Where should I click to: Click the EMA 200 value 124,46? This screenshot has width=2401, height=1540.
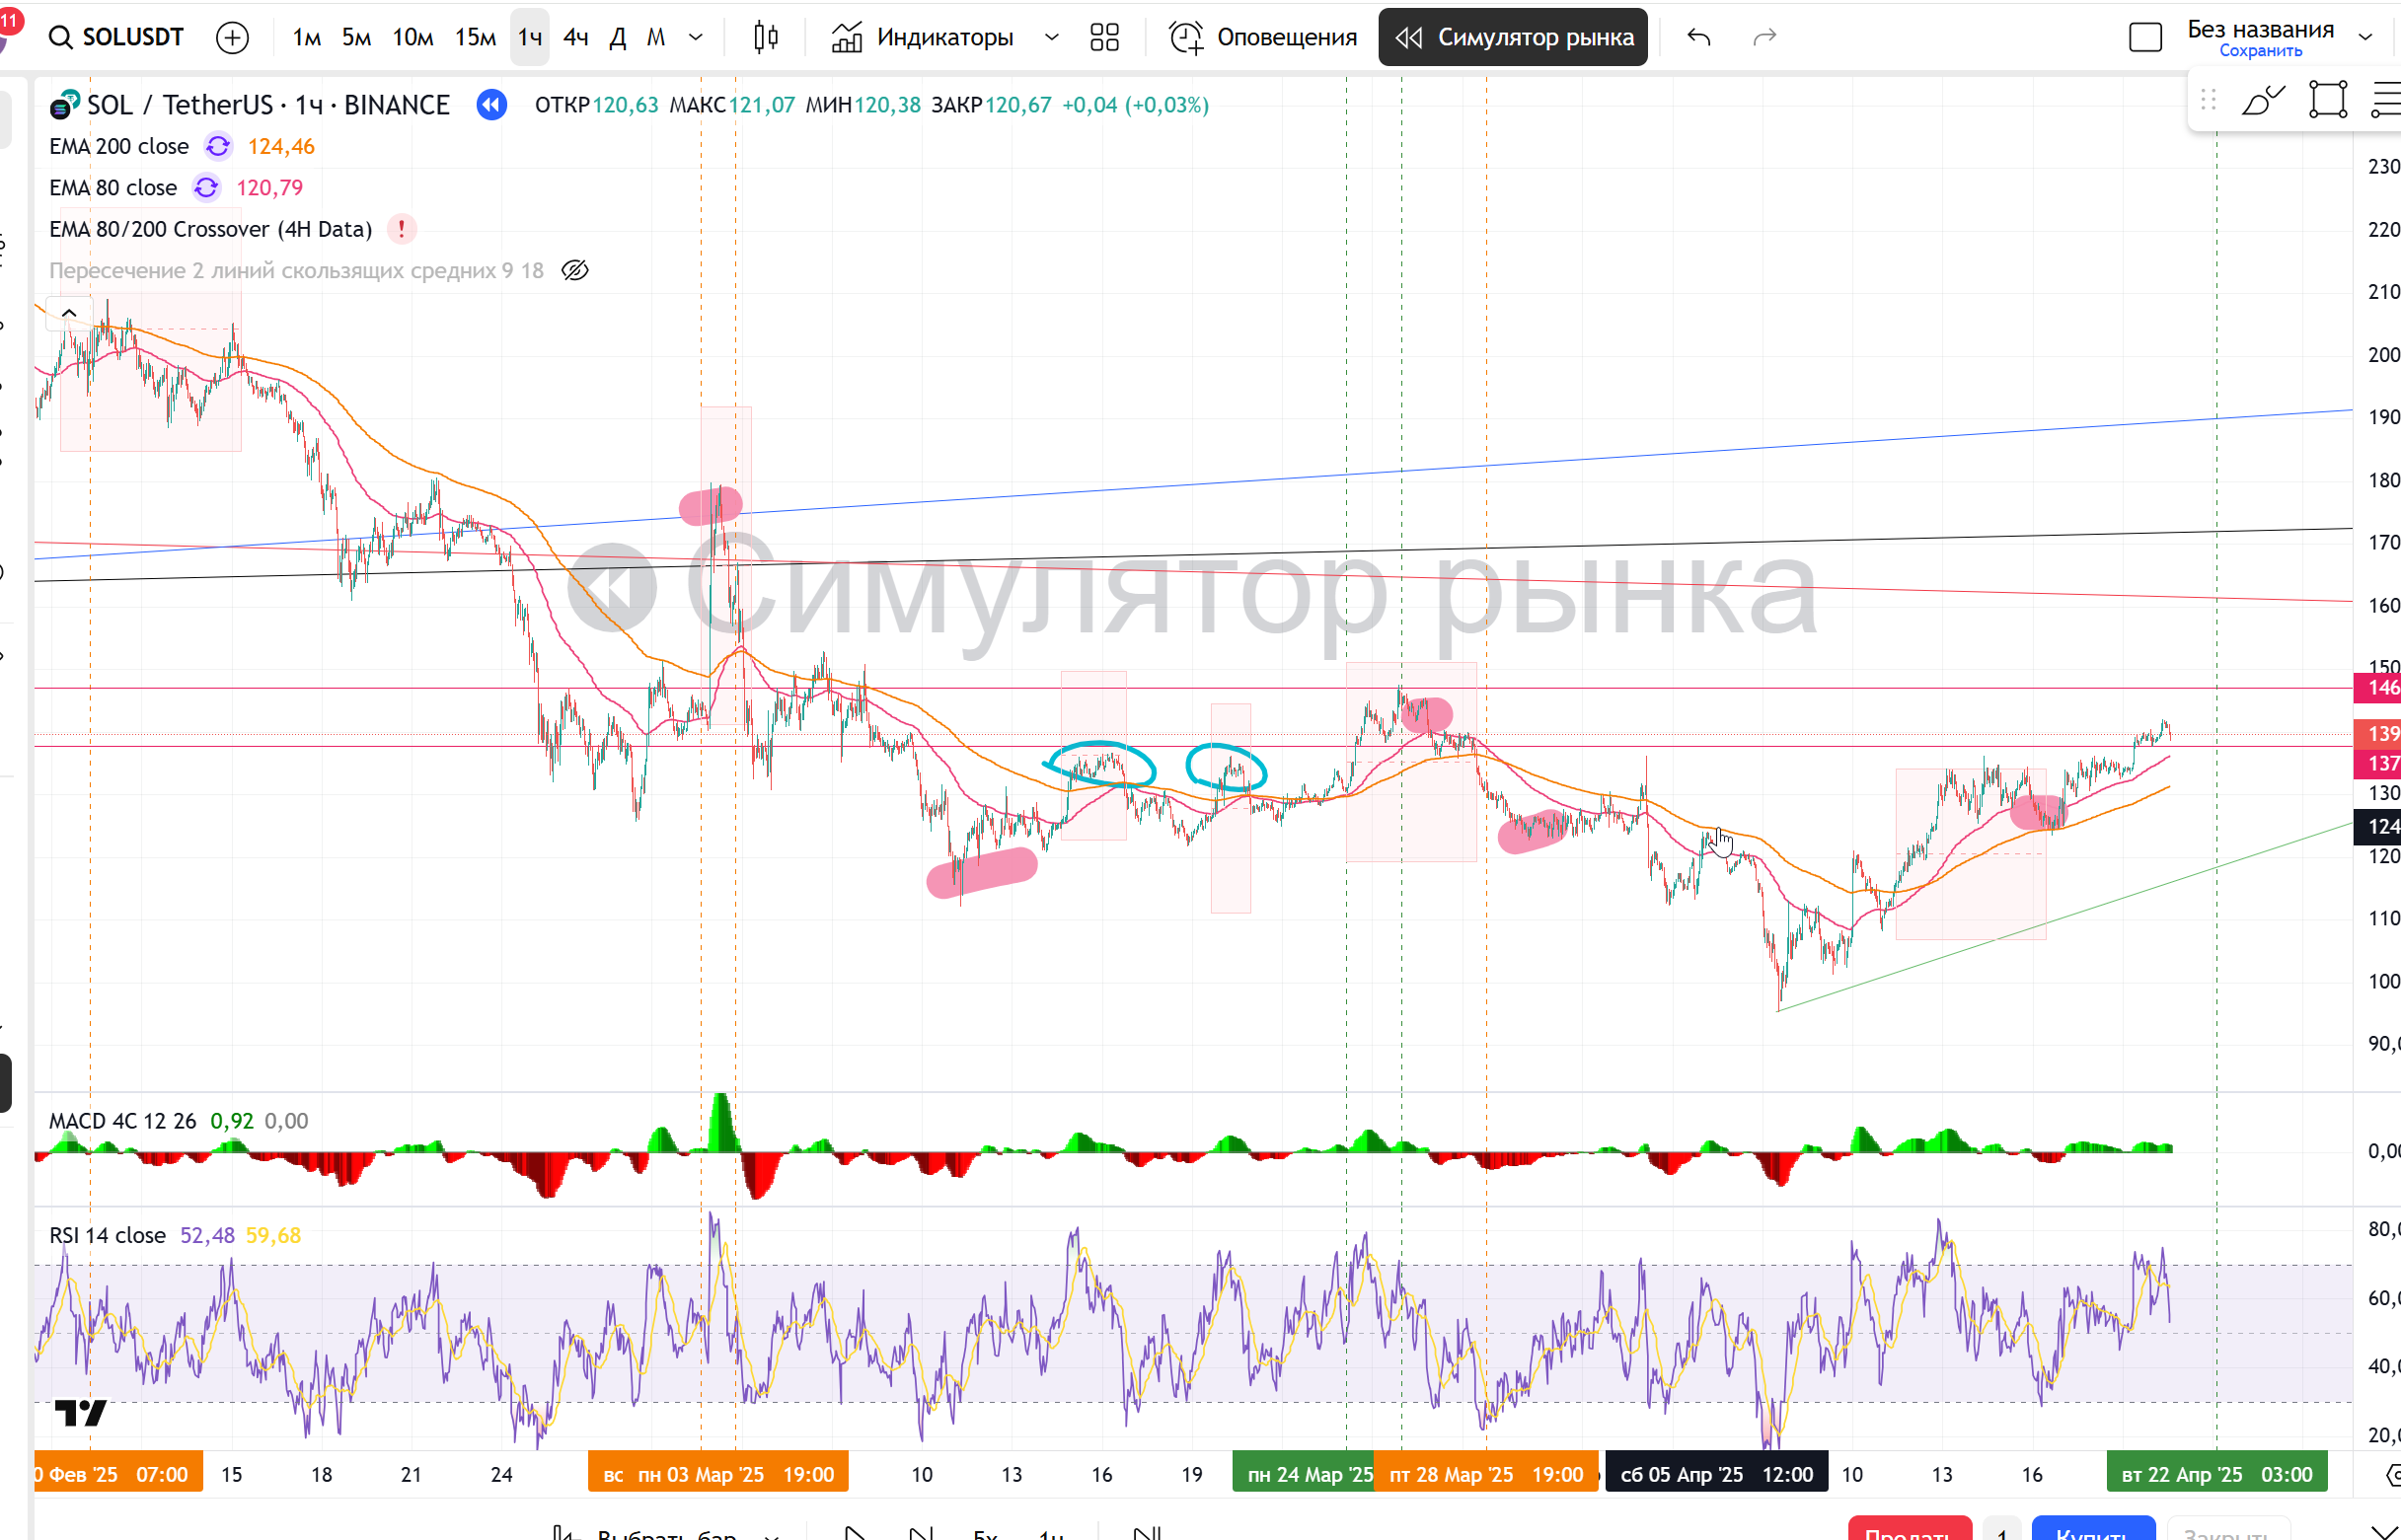[x=281, y=146]
